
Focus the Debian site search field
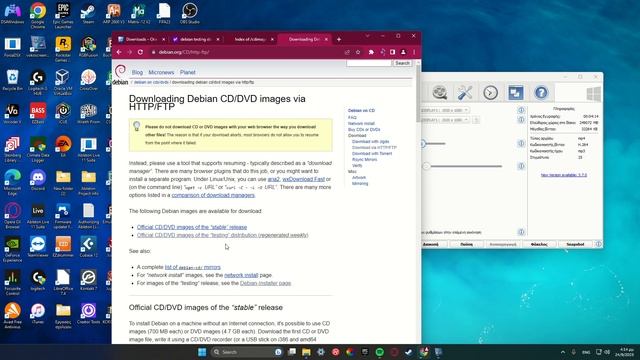click(x=369, y=63)
